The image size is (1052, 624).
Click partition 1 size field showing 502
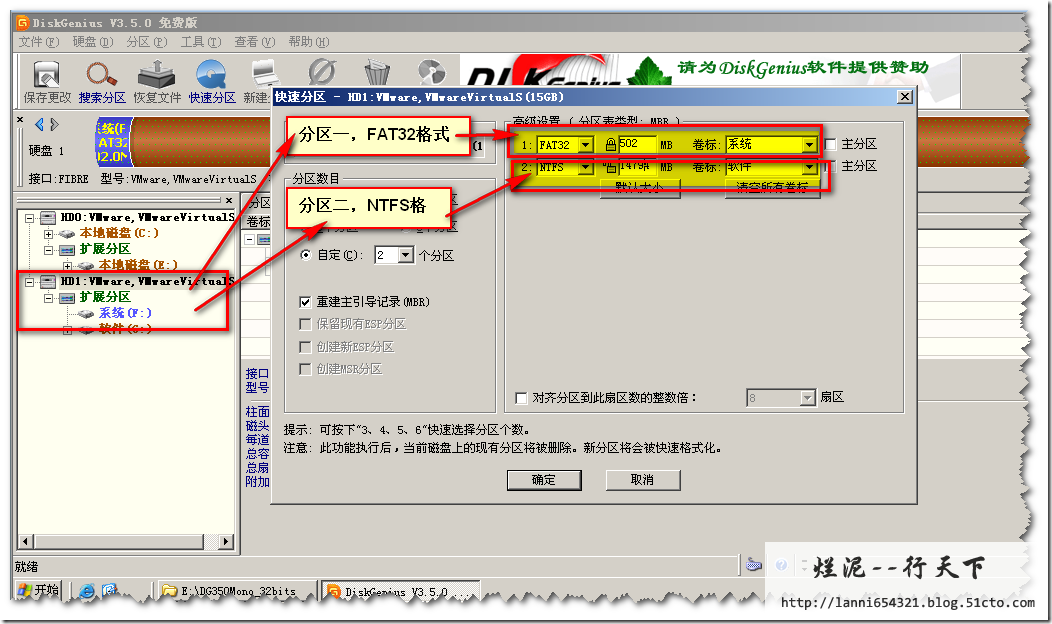pyautogui.click(x=637, y=144)
